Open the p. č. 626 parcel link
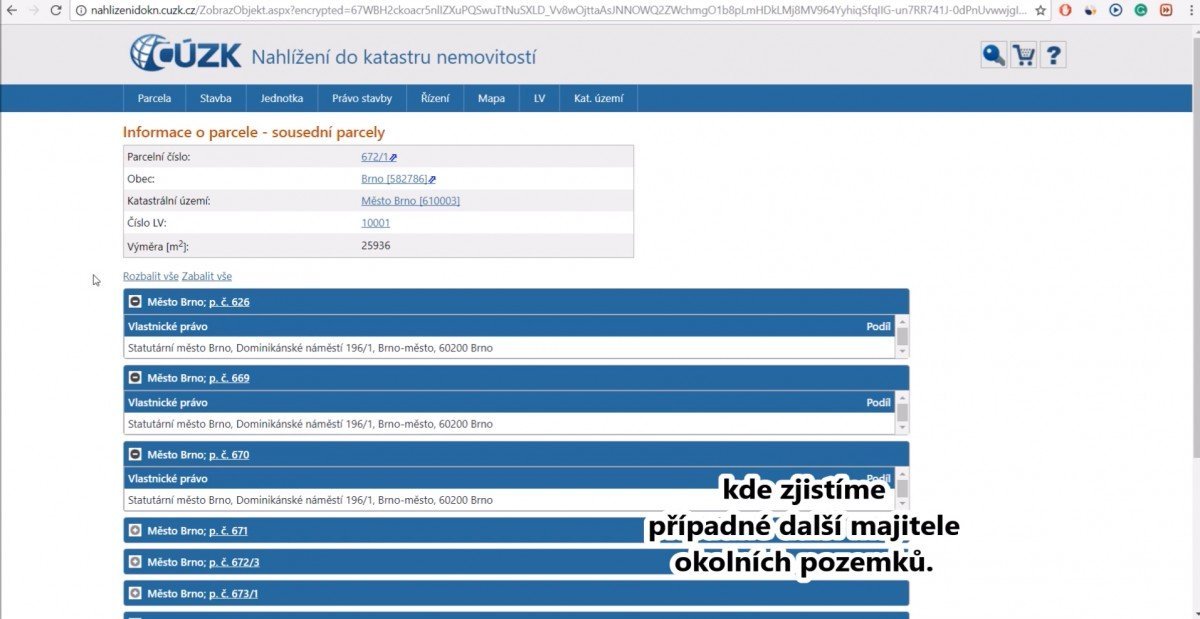This screenshot has height=619, width=1200. point(229,302)
